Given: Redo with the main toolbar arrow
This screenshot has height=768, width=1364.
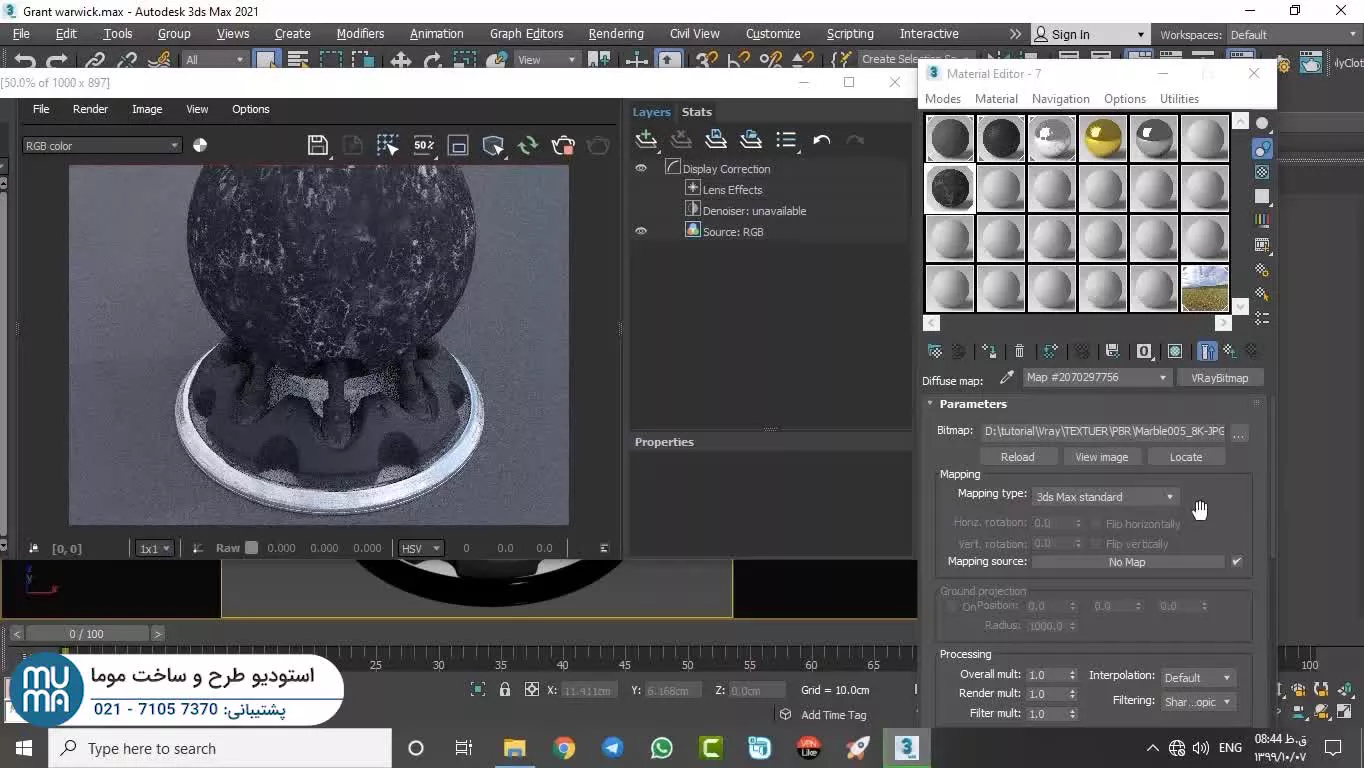Looking at the screenshot, I should 58,60.
